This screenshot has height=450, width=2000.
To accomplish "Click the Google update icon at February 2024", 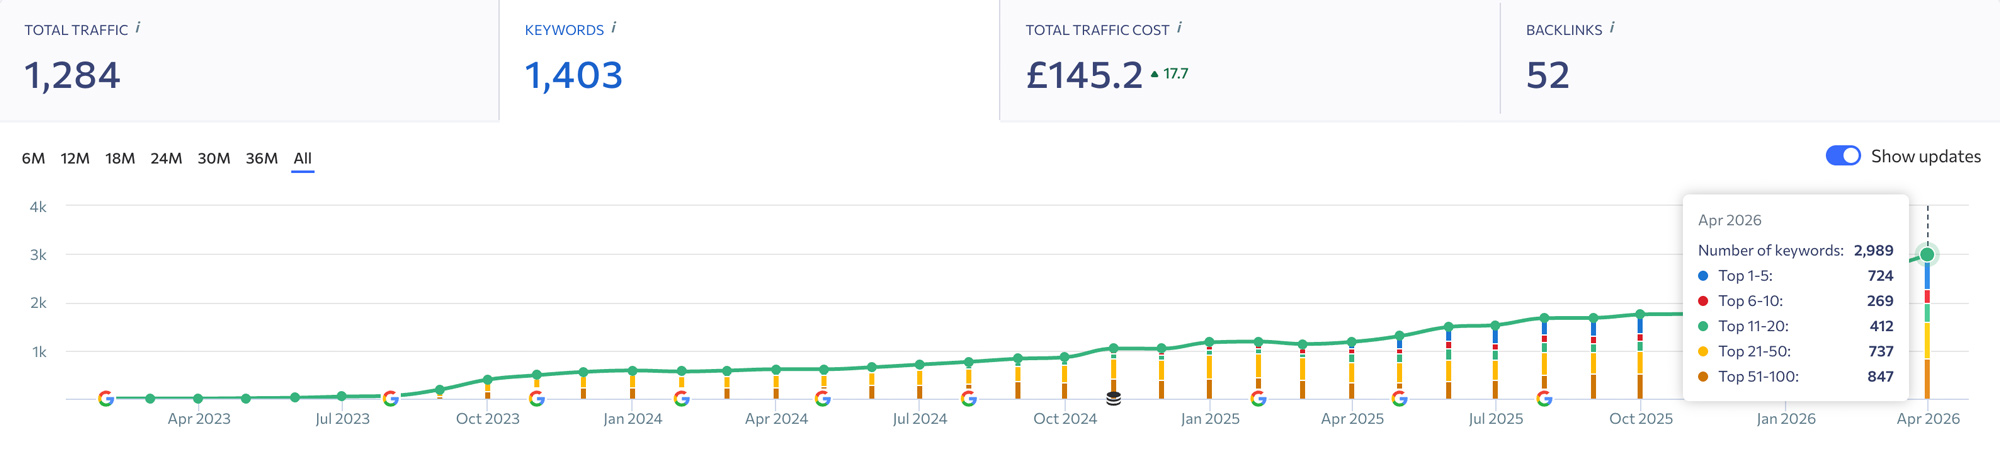I will pyautogui.click(x=682, y=398).
